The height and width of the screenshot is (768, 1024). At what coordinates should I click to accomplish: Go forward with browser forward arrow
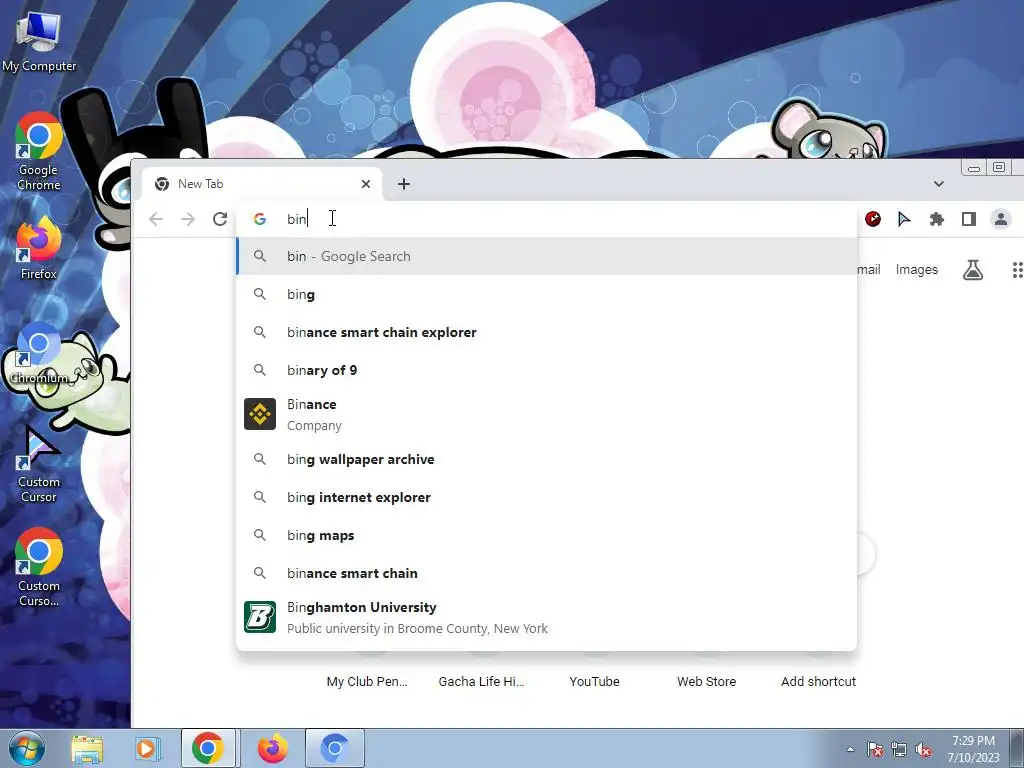point(188,219)
